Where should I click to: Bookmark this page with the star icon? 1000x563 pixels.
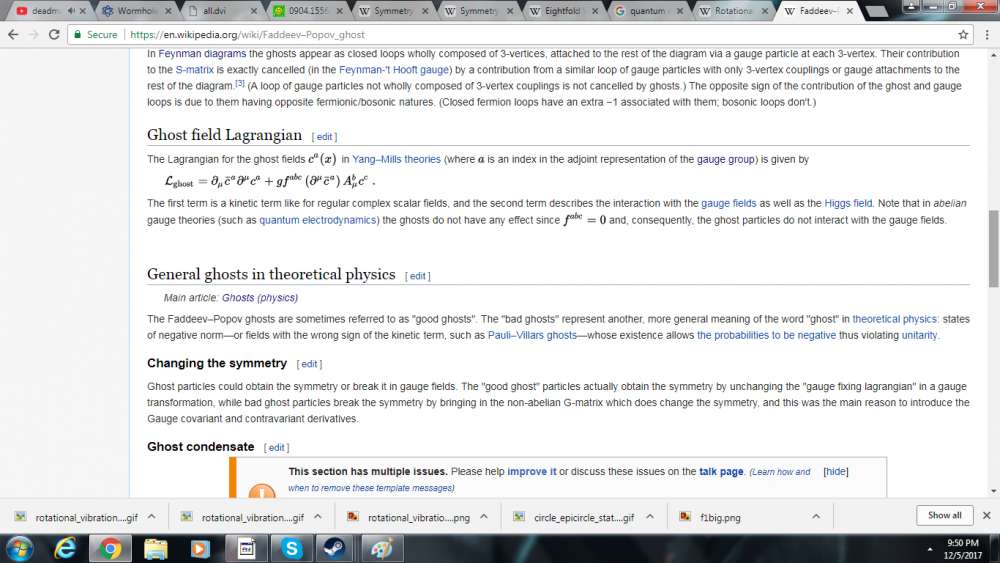(963, 34)
